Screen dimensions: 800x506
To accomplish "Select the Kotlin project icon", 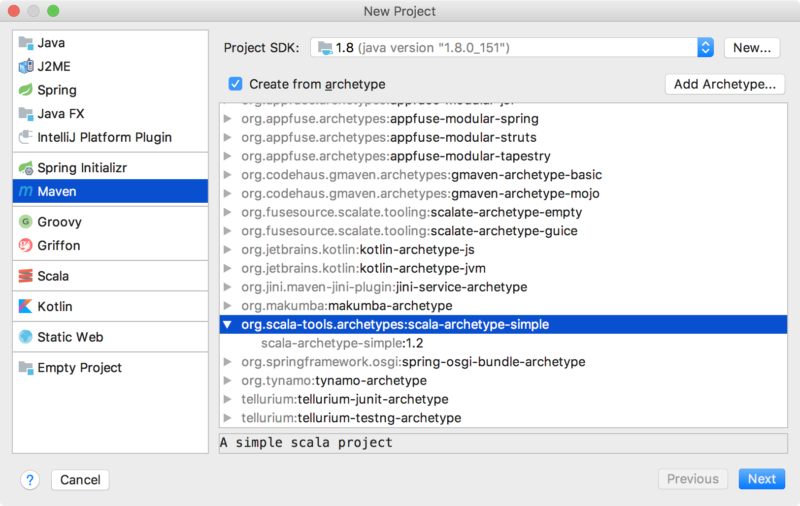I will [x=26, y=307].
